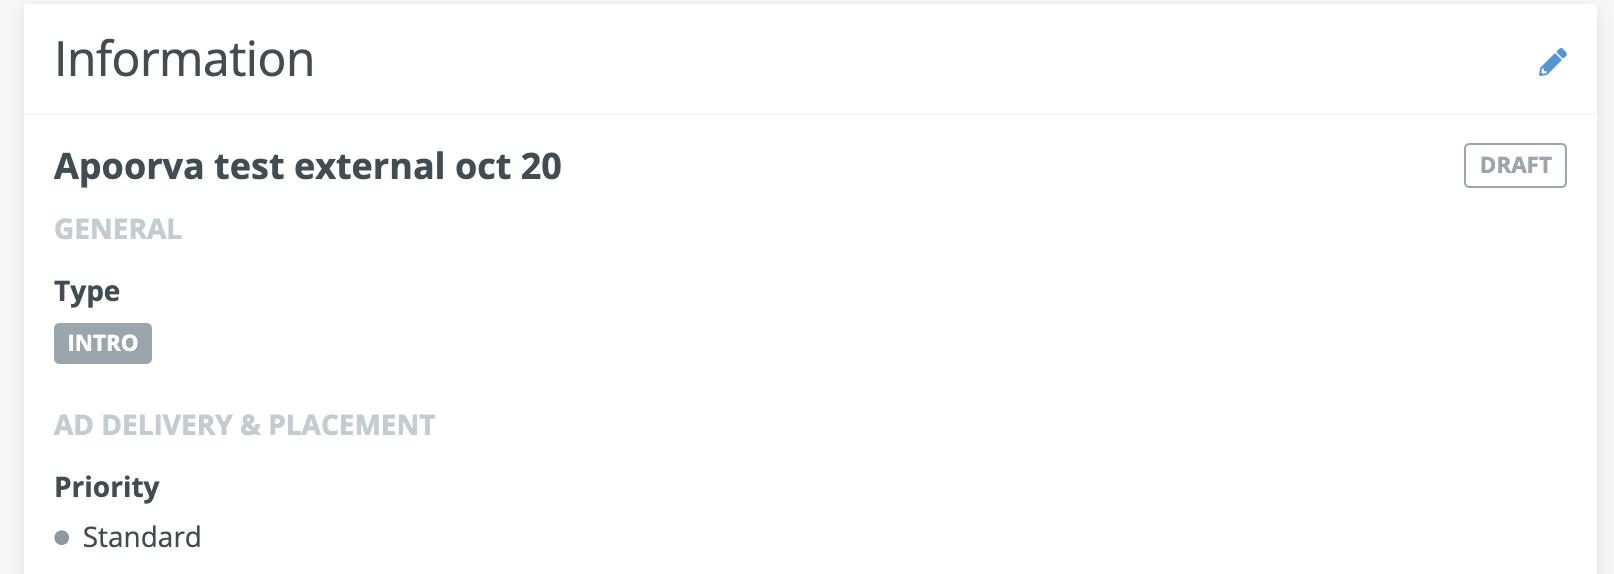Click the word Apoorva in the title
Image resolution: width=1614 pixels, height=574 pixels.
click(130, 166)
